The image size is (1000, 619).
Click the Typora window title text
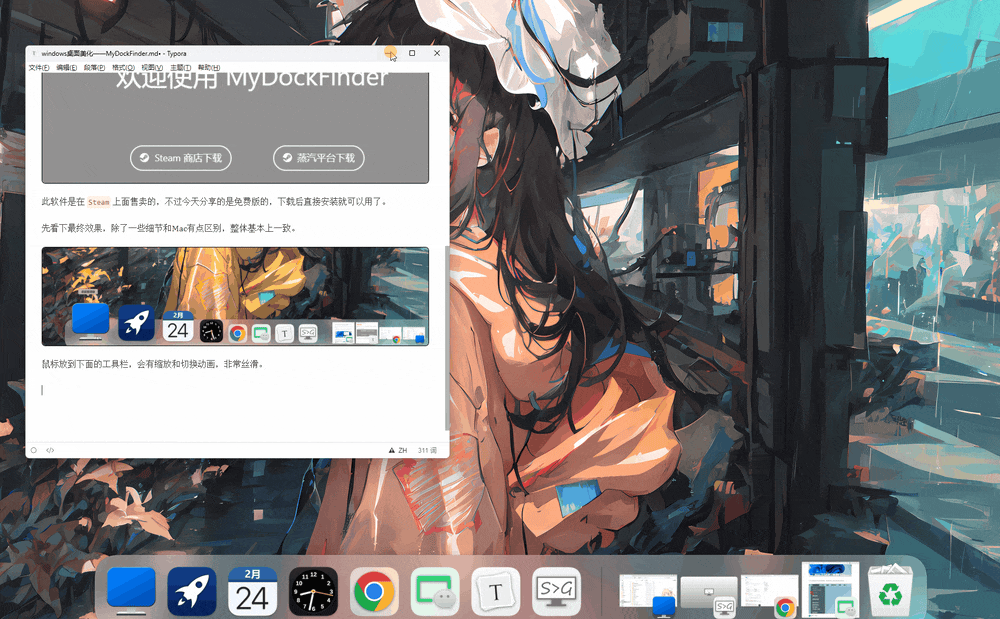tap(114, 54)
